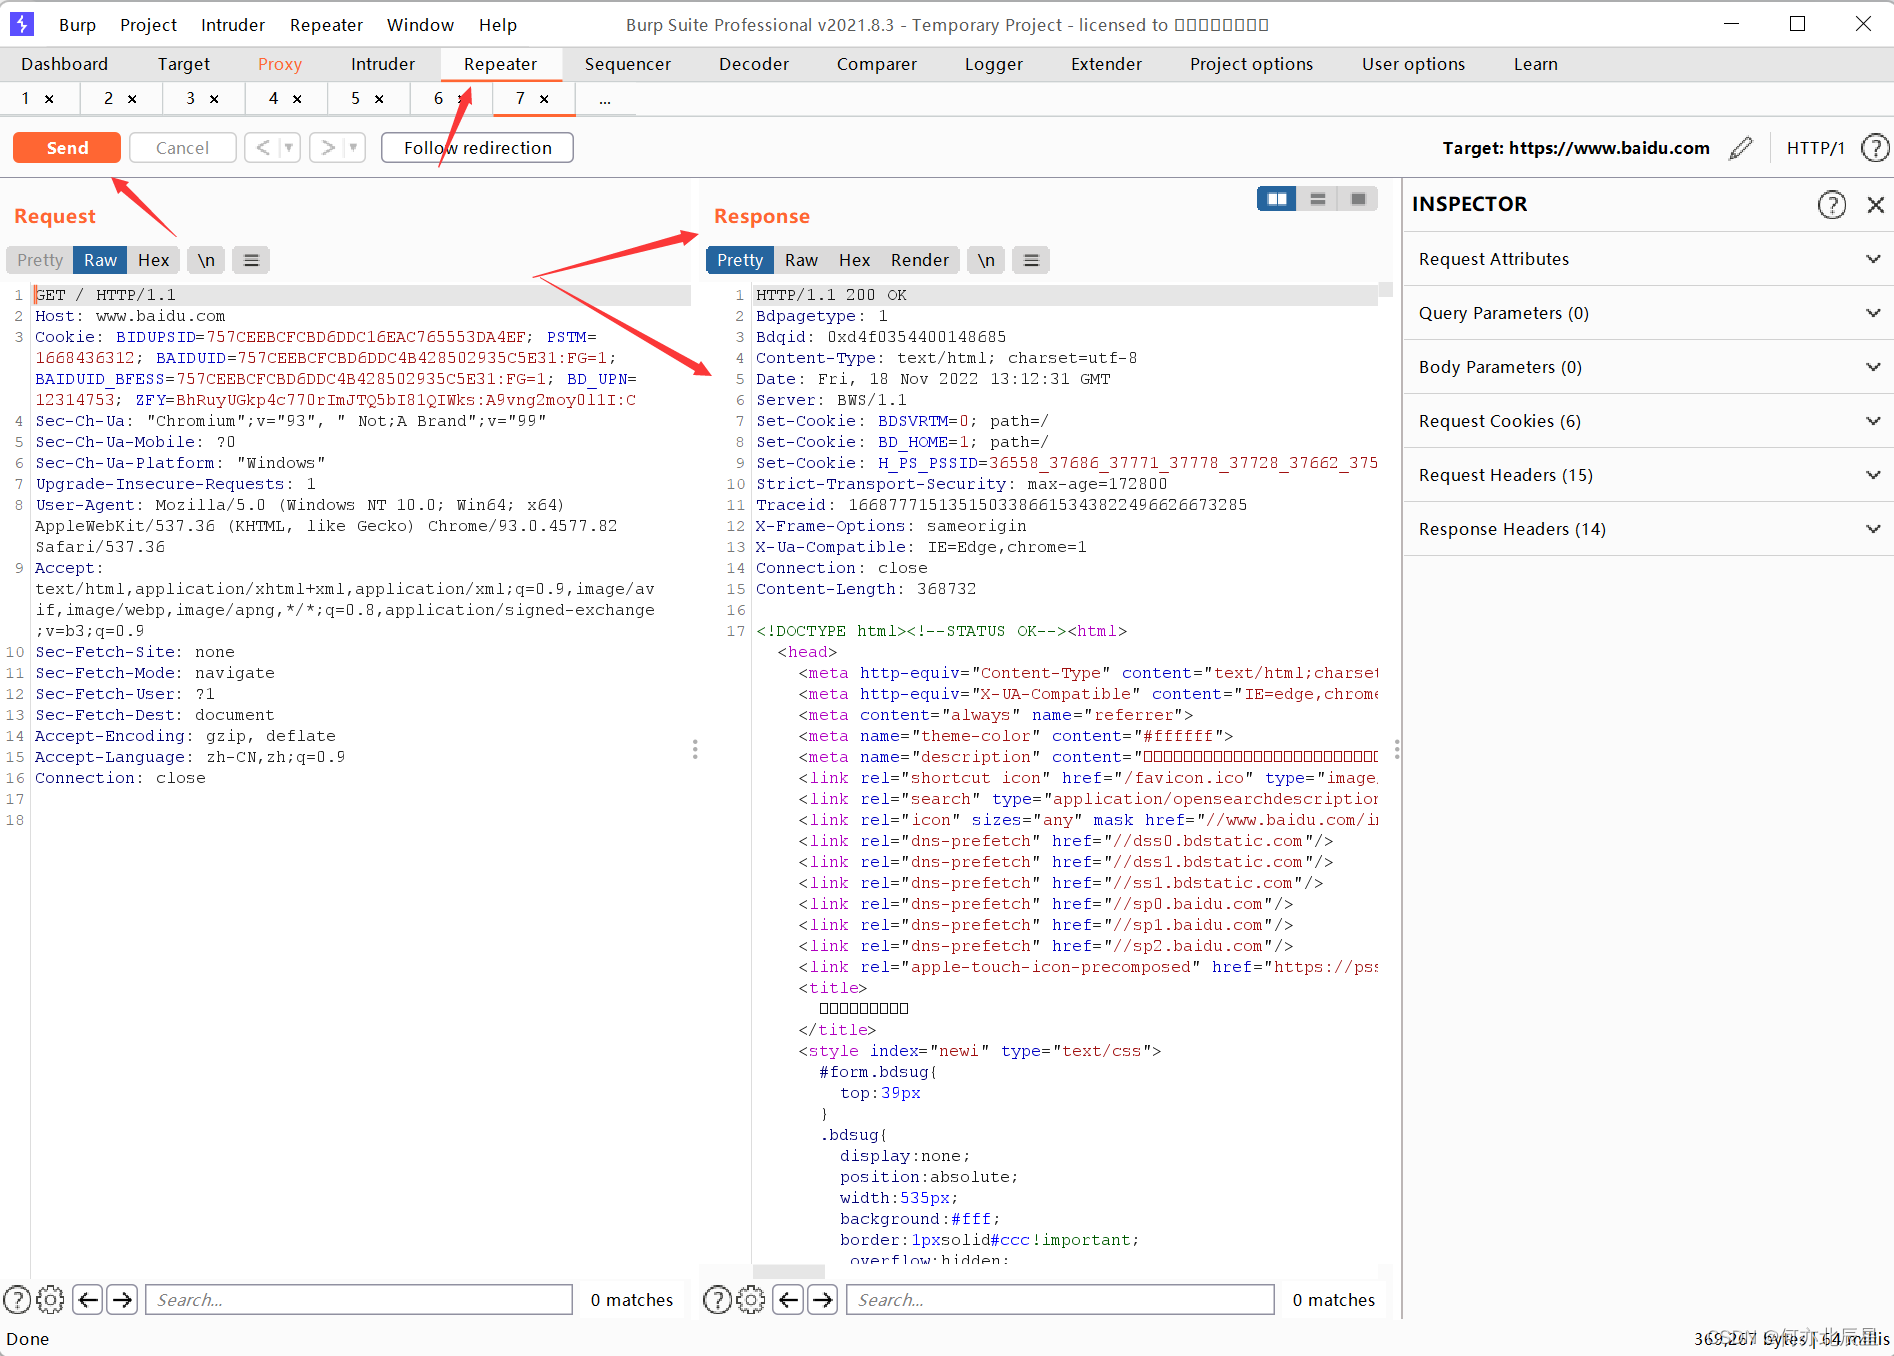
Task: Open request panel actions menu icon
Action: tap(251, 260)
